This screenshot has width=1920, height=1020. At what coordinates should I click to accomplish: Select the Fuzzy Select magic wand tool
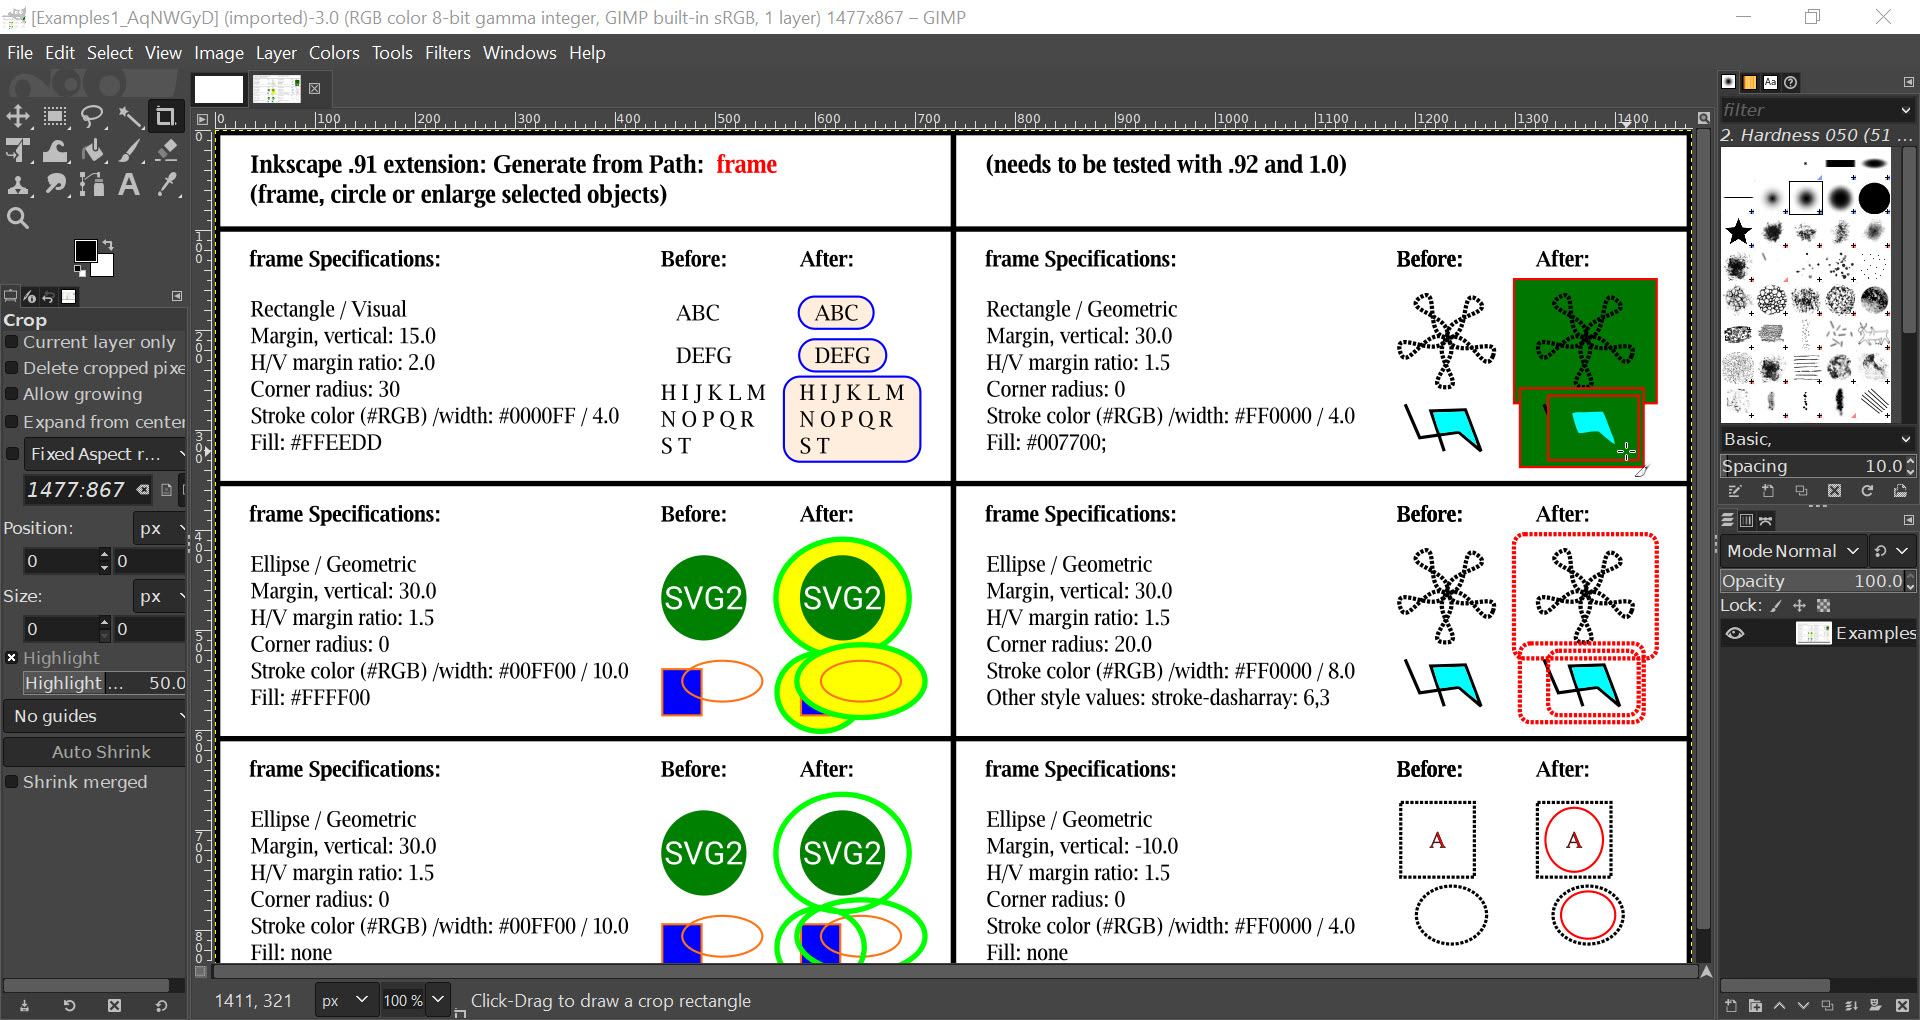(x=130, y=117)
